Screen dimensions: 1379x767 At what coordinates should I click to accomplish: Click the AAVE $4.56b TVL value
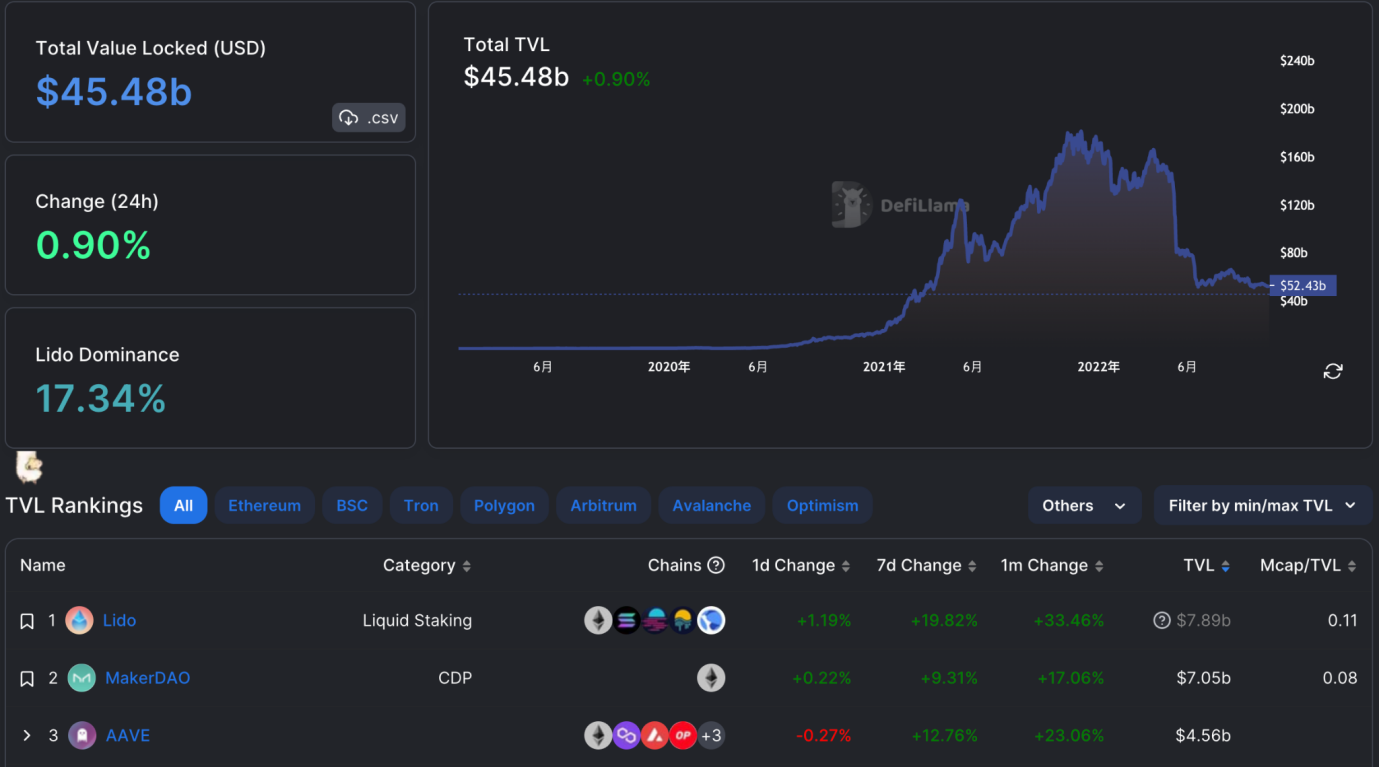click(1204, 735)
